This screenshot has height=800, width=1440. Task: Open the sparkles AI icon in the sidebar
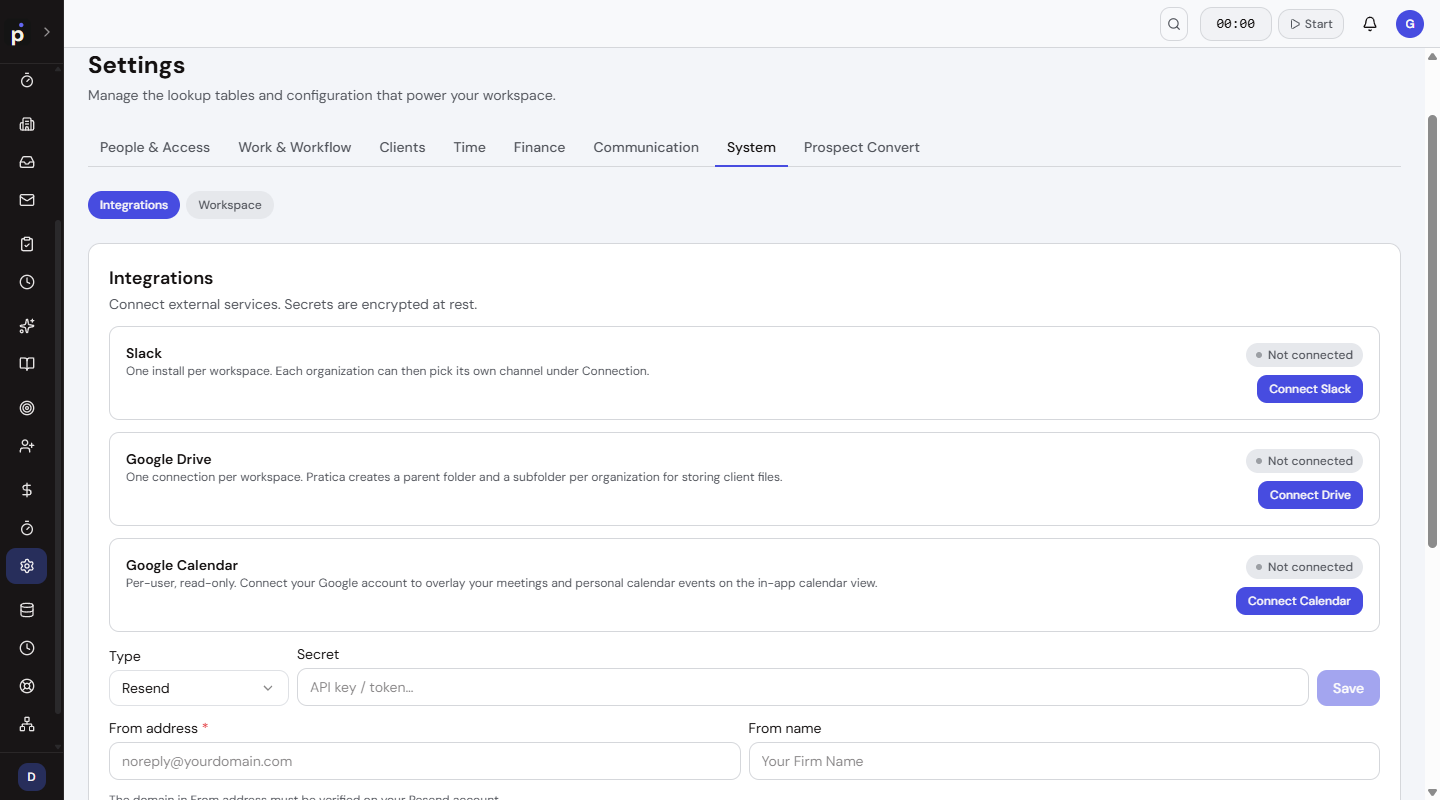(27, 326)
